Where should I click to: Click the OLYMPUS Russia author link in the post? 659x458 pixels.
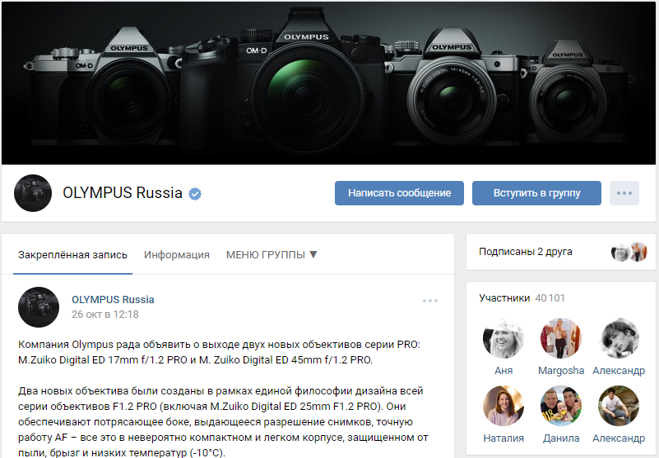pos(113,300)
